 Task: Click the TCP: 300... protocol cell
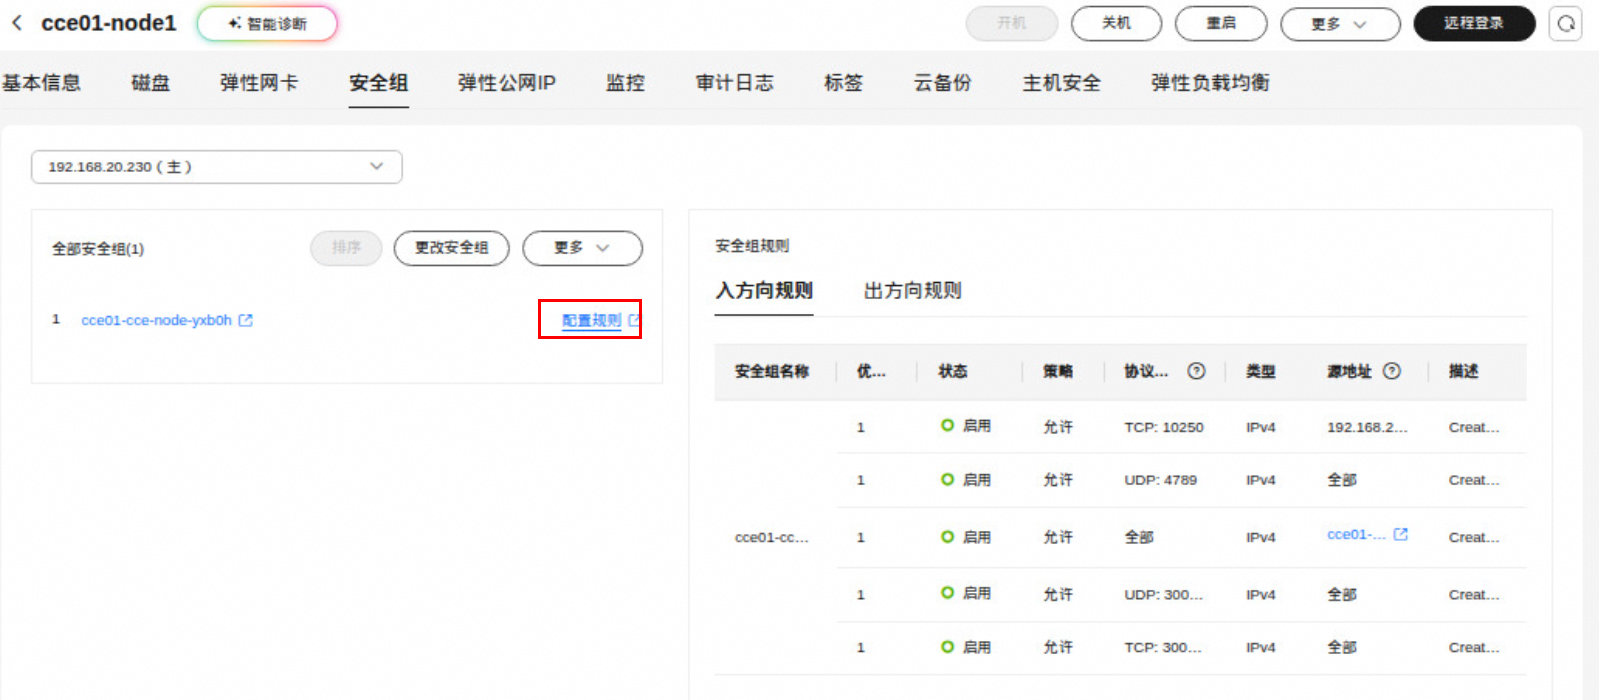1163,647
